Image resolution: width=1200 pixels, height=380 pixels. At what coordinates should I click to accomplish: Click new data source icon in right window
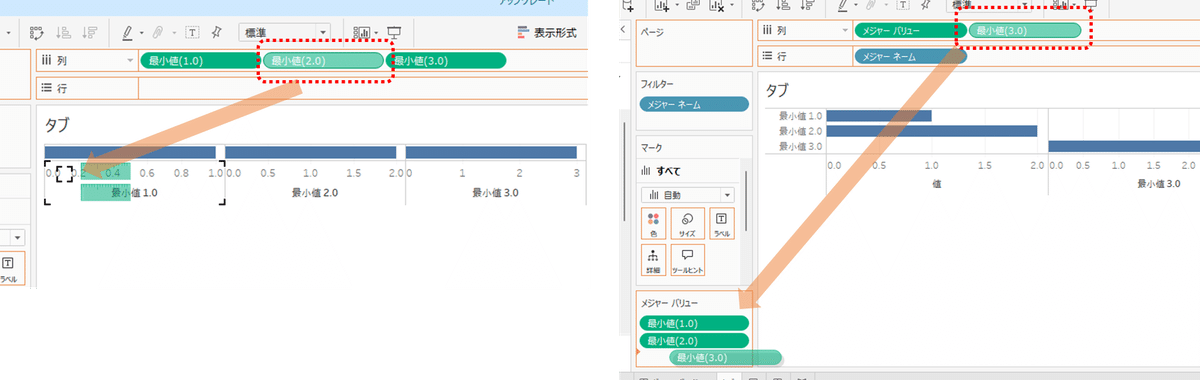pyautogui.click(x=628, y=5)
